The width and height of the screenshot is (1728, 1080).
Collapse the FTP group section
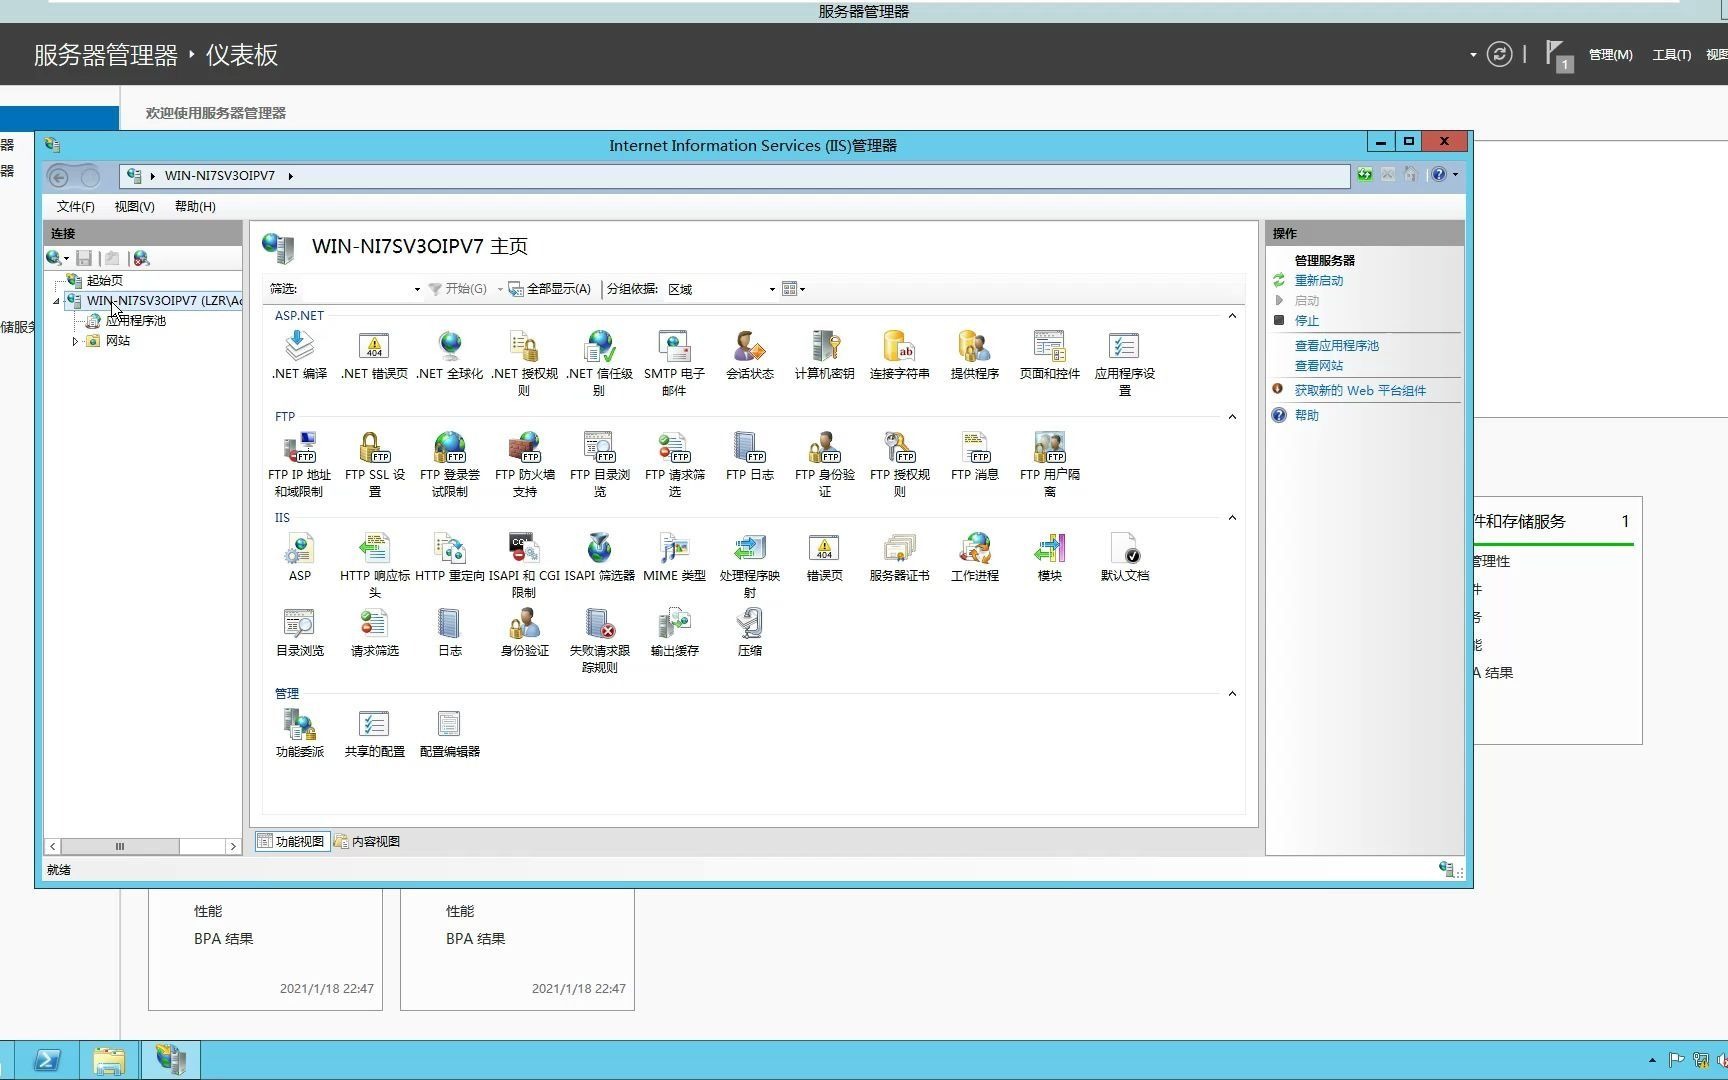tap(1232, 417)
